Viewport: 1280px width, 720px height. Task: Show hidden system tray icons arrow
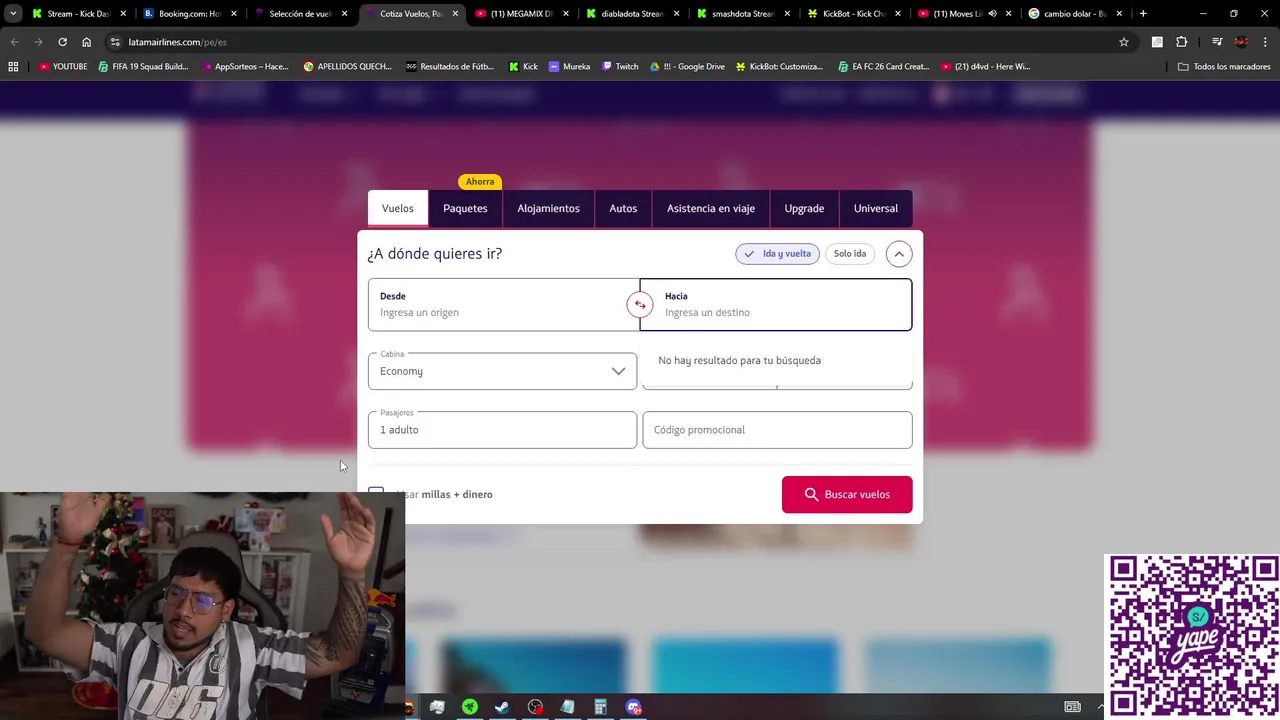coord(1102,707)
